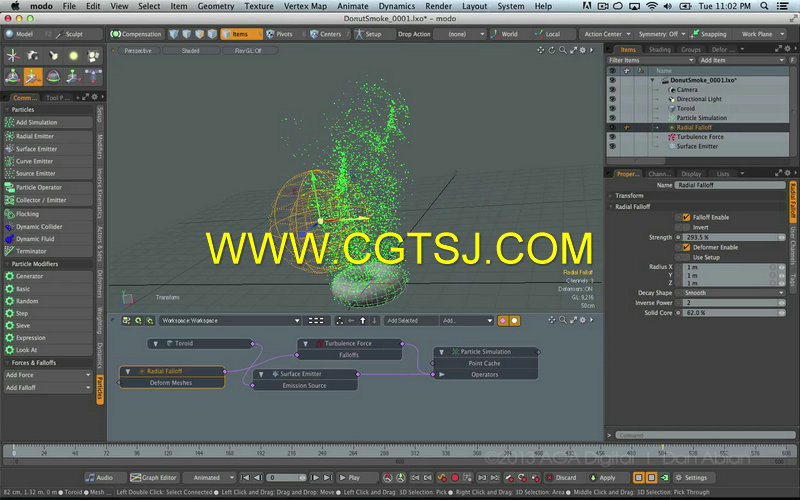This screenshot has height=500, width=800.
Task: Open the Filter Items dropdown
Action: [x=651, y=60]
